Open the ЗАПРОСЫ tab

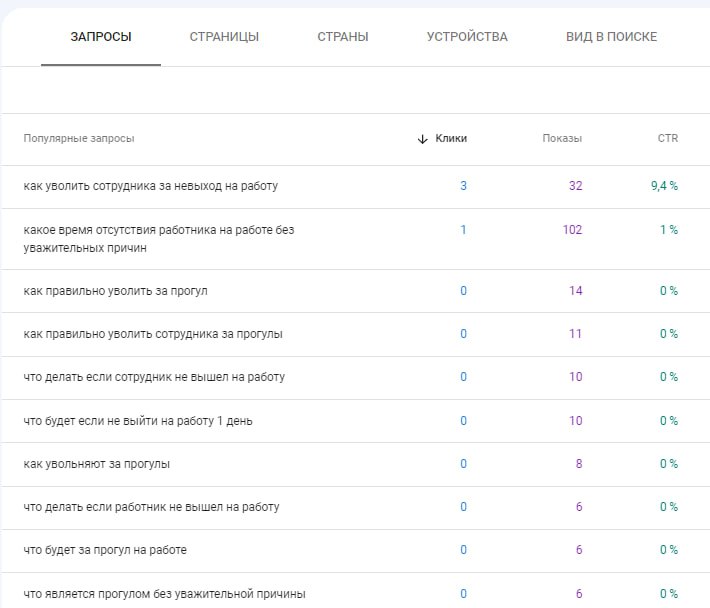click(100, 37)
